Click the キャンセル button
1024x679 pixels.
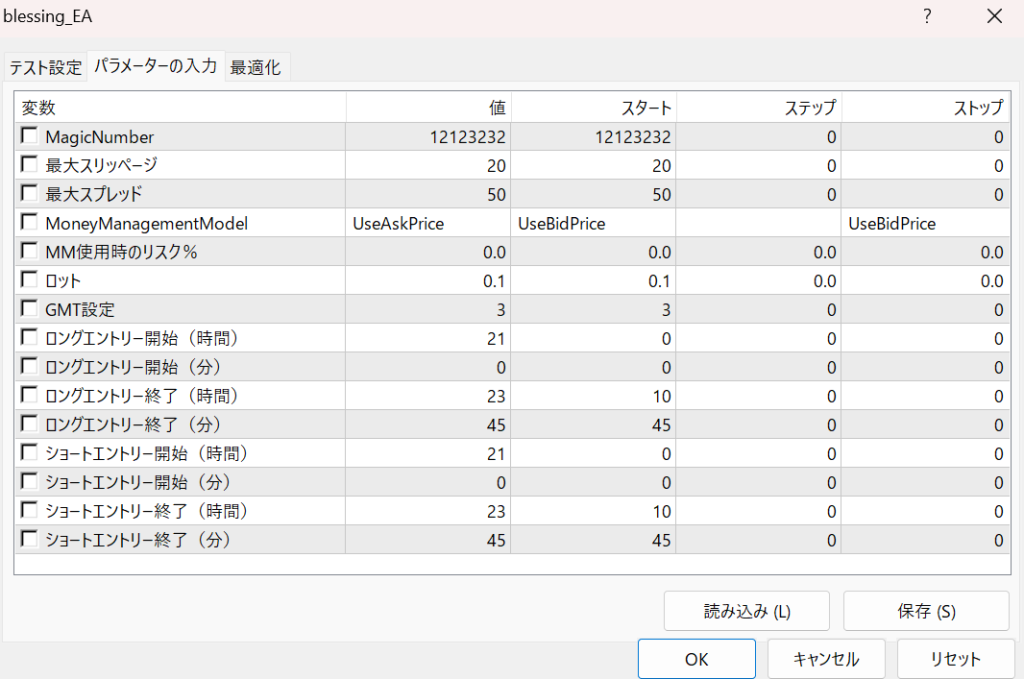(x=826, y=659)
